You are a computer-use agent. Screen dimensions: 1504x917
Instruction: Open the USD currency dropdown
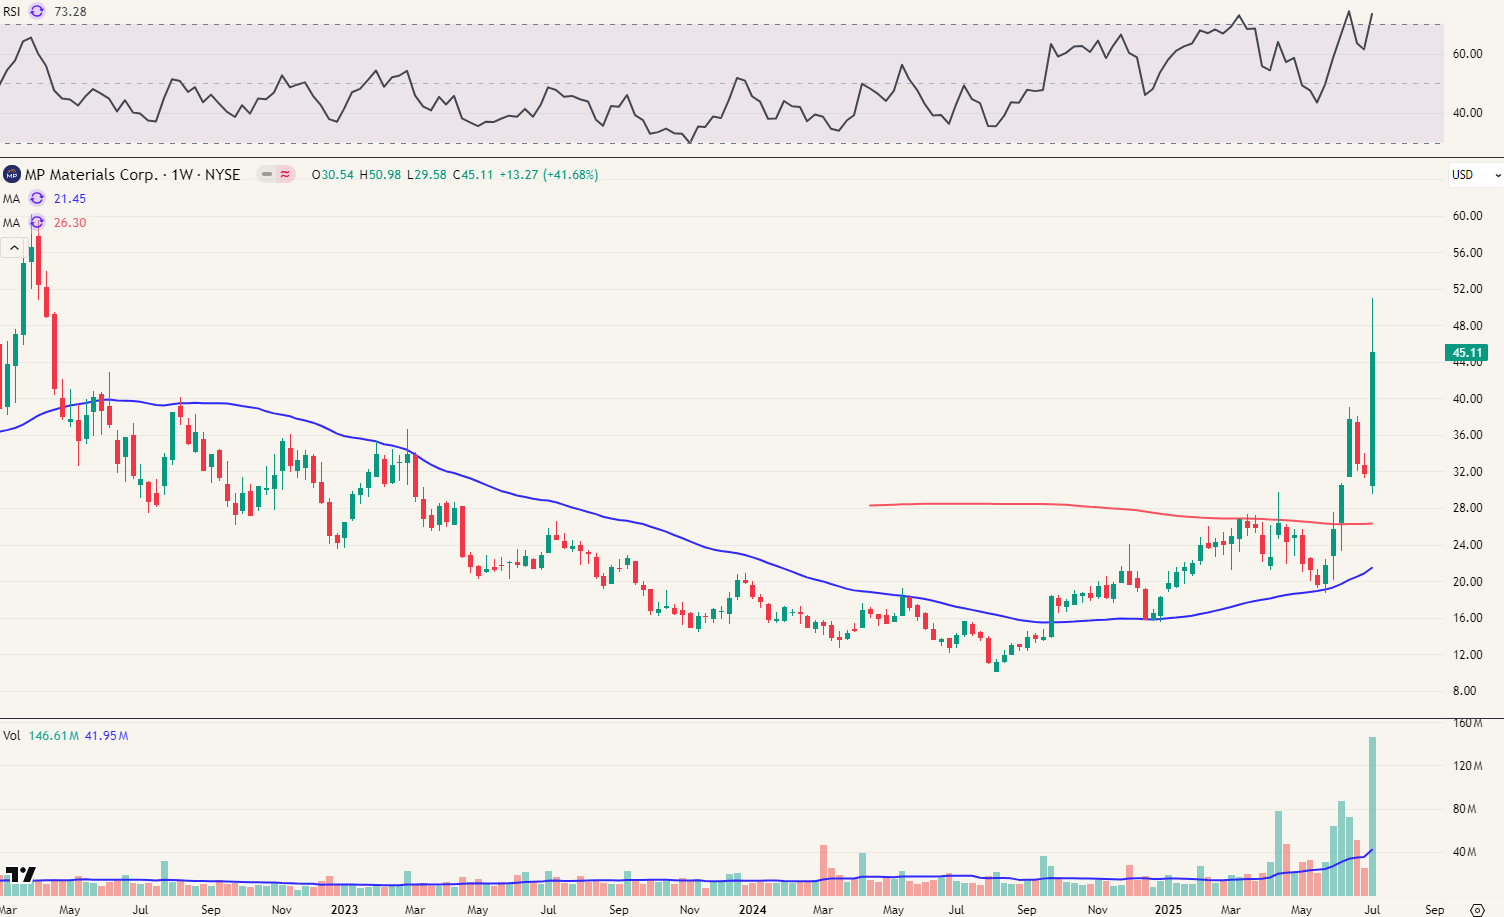coord(1475,174)
